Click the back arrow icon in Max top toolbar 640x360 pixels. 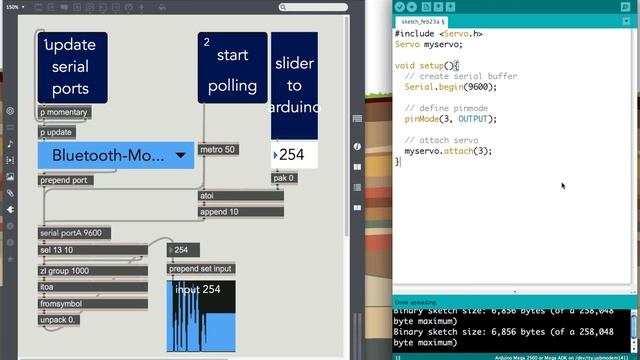pyautogui.click(x=162, y=7)
